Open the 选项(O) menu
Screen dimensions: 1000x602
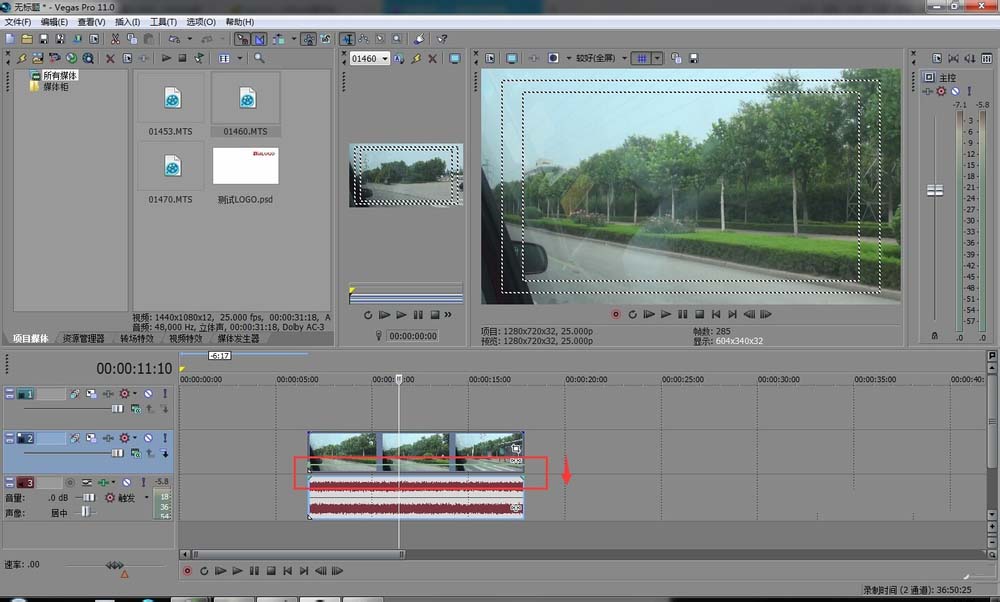(x=201, y=22)
